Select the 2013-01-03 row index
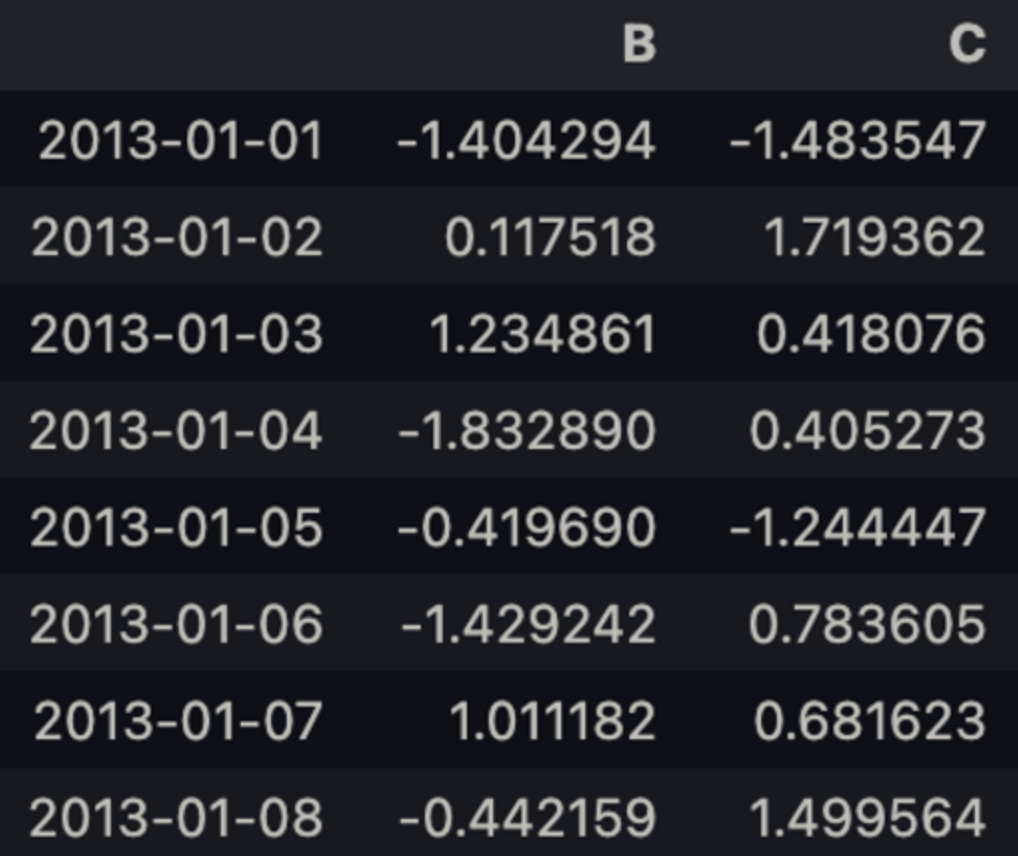 pyautogui.click(x=177, y=334)
